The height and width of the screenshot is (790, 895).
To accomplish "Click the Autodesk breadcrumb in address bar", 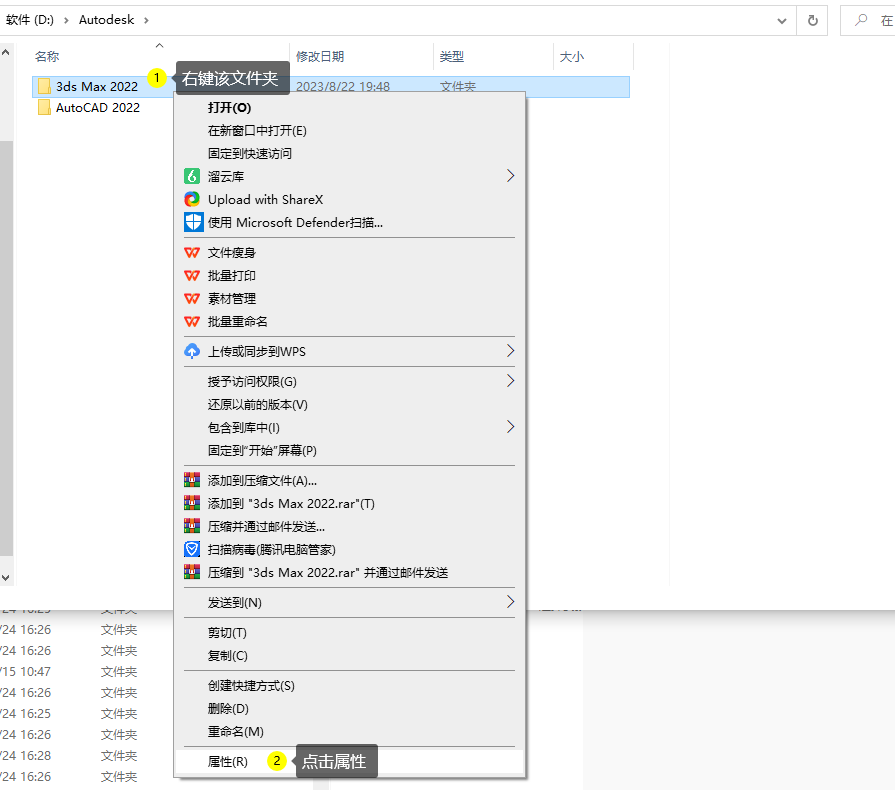I will click(107, 20).
